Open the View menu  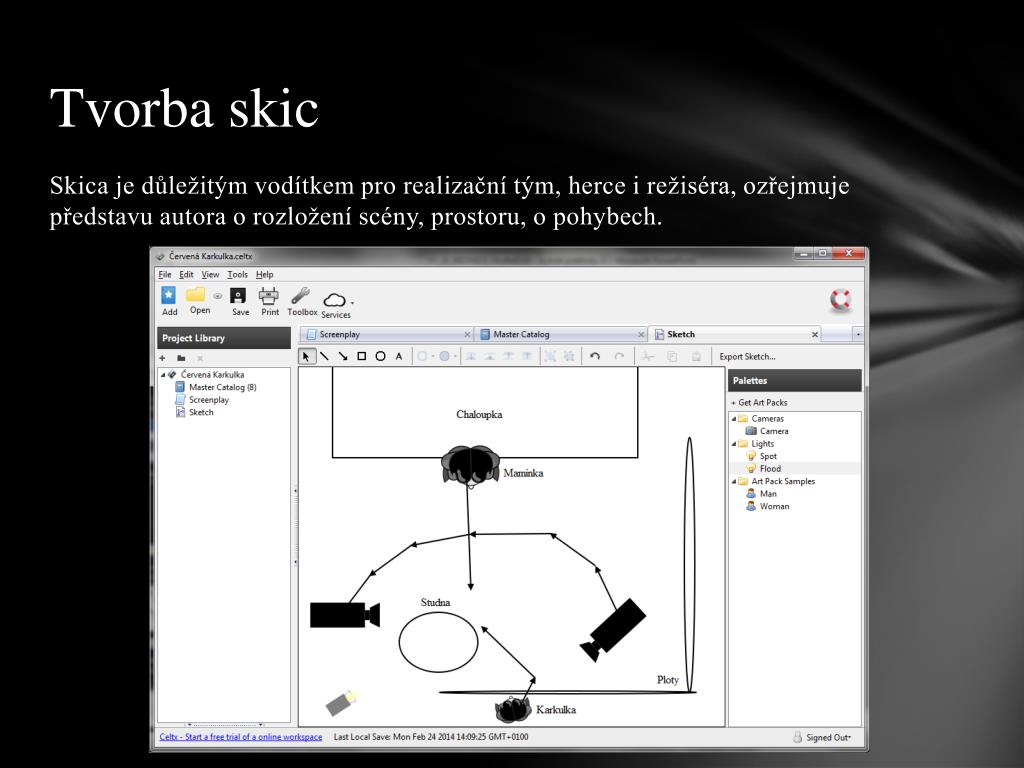tap(210, 275)
